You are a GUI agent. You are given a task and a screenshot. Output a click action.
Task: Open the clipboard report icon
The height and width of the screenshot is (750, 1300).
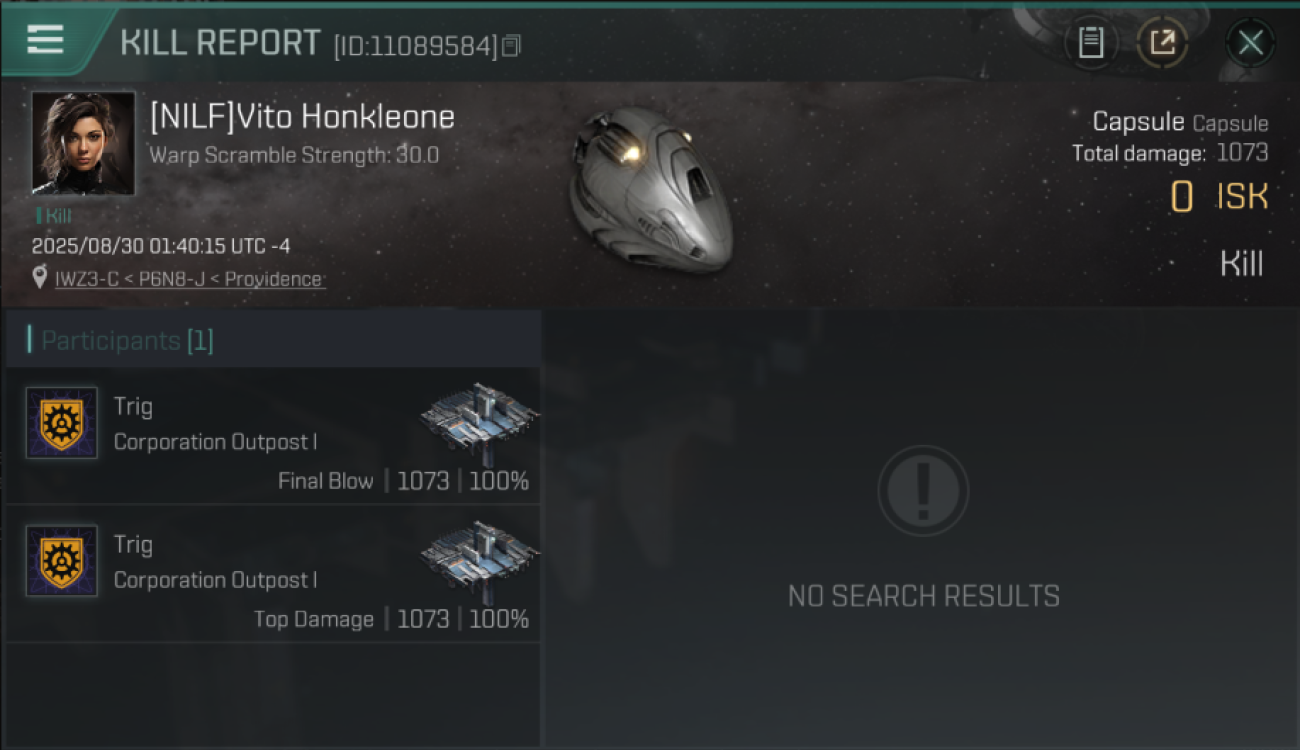(1091, 43)
